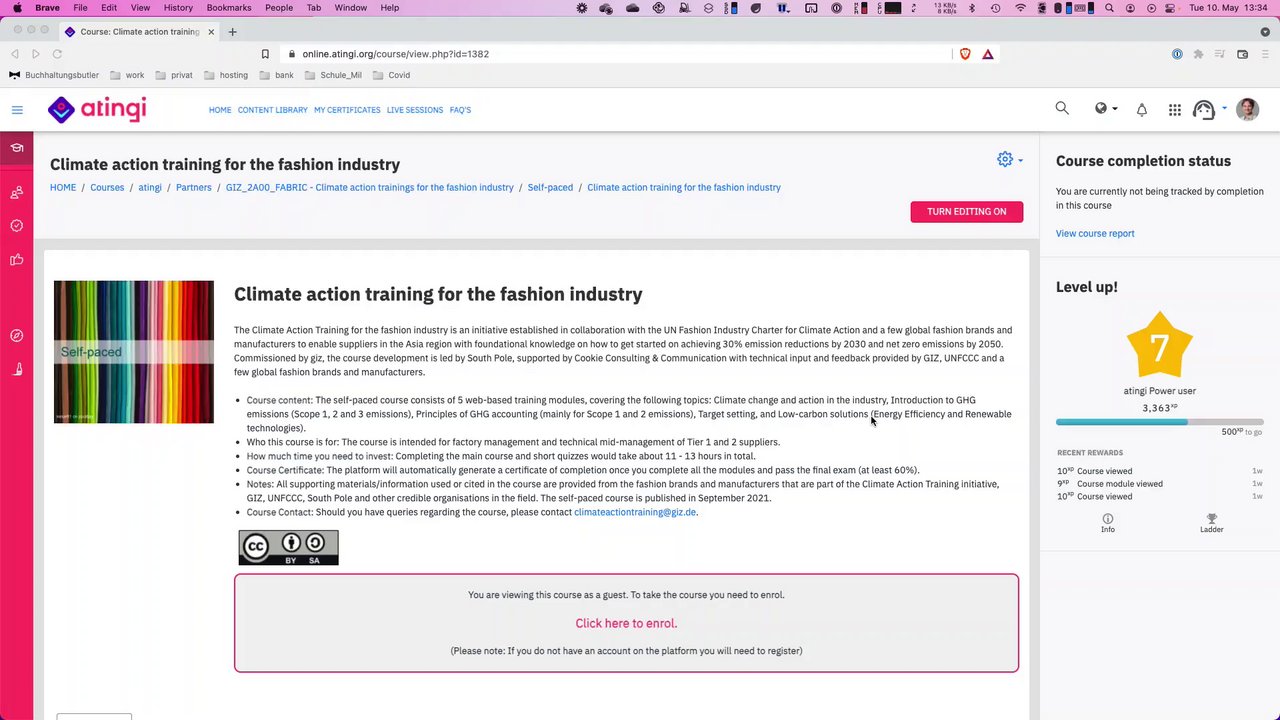Click the thumbs-up sidebar icon
Screen dimensions: 1280x720
pos(17,260)
